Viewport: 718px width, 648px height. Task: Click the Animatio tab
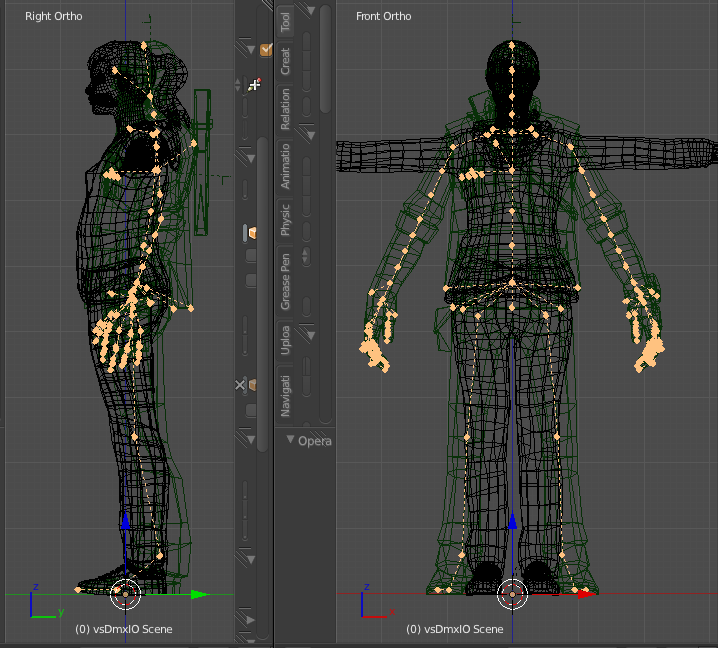[286, 165]
